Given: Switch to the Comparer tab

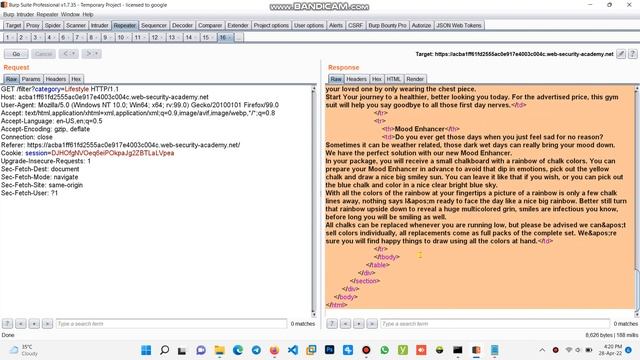Looking at the screenshot, I should [210, 25].
